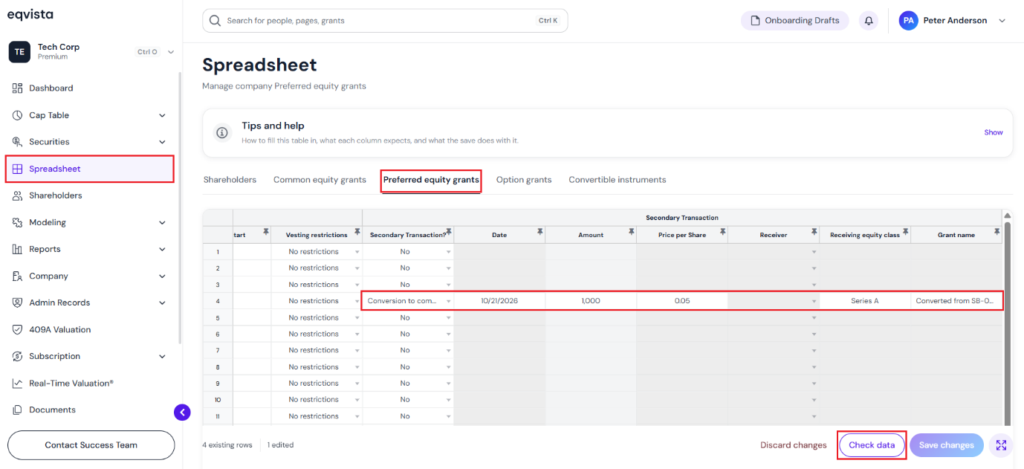Click the search magnifier icon
The height and width of the screenshot is (469, 1024).
[x=215, y=21]
